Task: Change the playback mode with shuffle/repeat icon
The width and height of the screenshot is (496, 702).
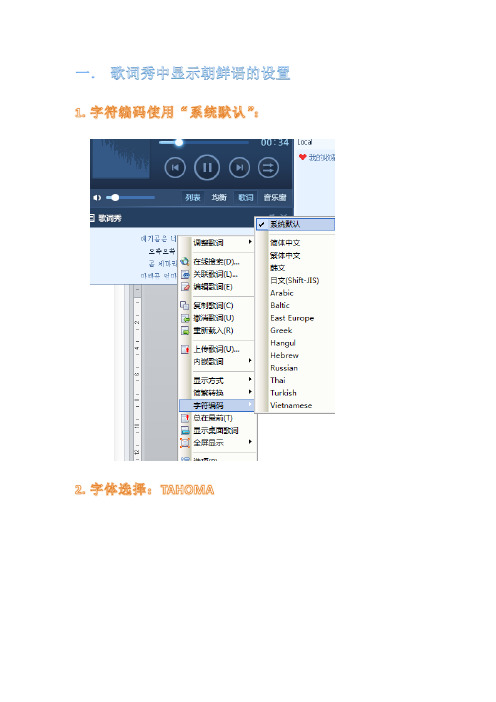Action: click(268, 168)
